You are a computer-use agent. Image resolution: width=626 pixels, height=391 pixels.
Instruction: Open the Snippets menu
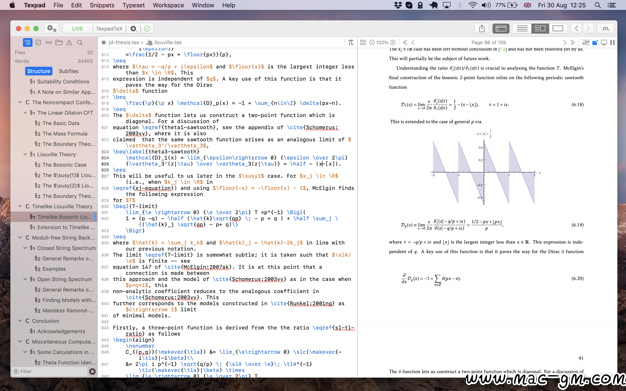102,5
